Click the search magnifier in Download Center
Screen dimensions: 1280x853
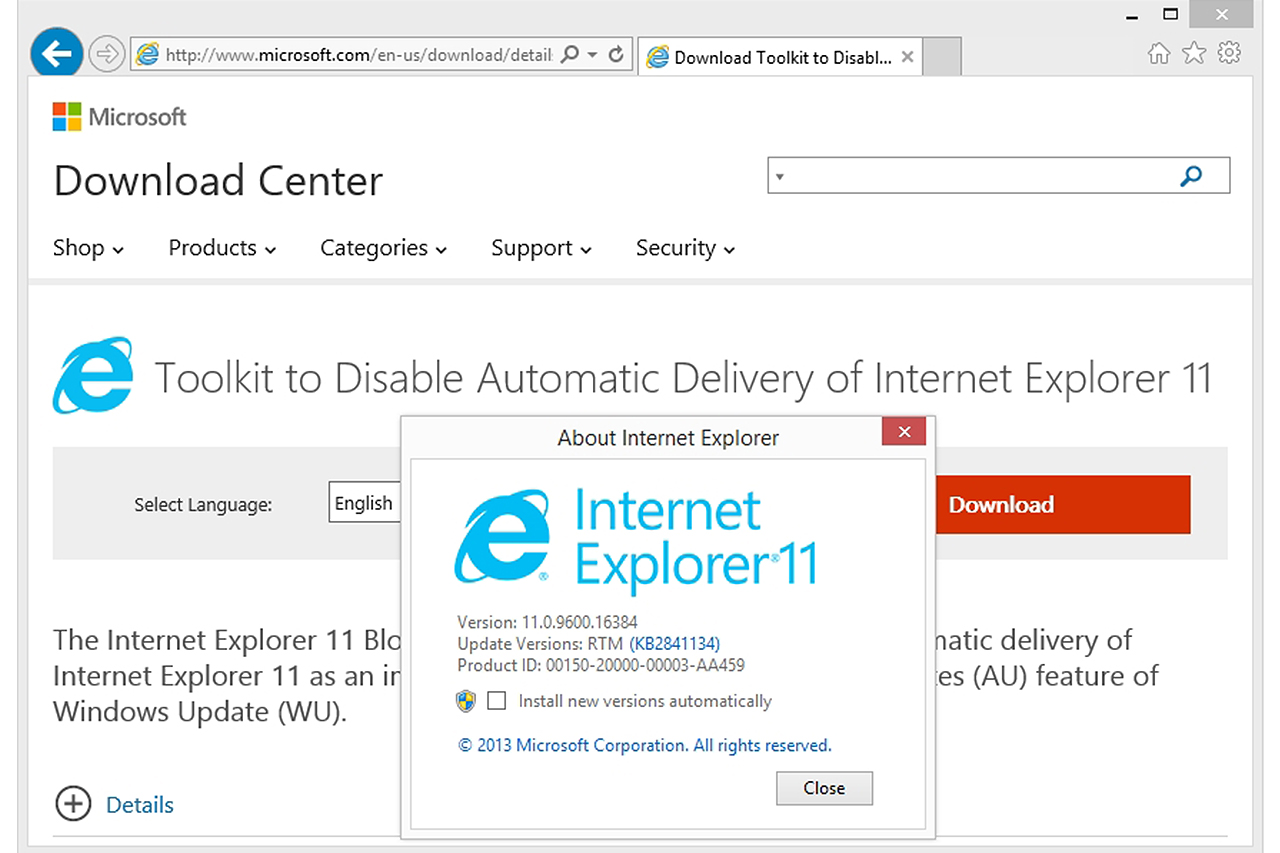tap(1191, 177)
